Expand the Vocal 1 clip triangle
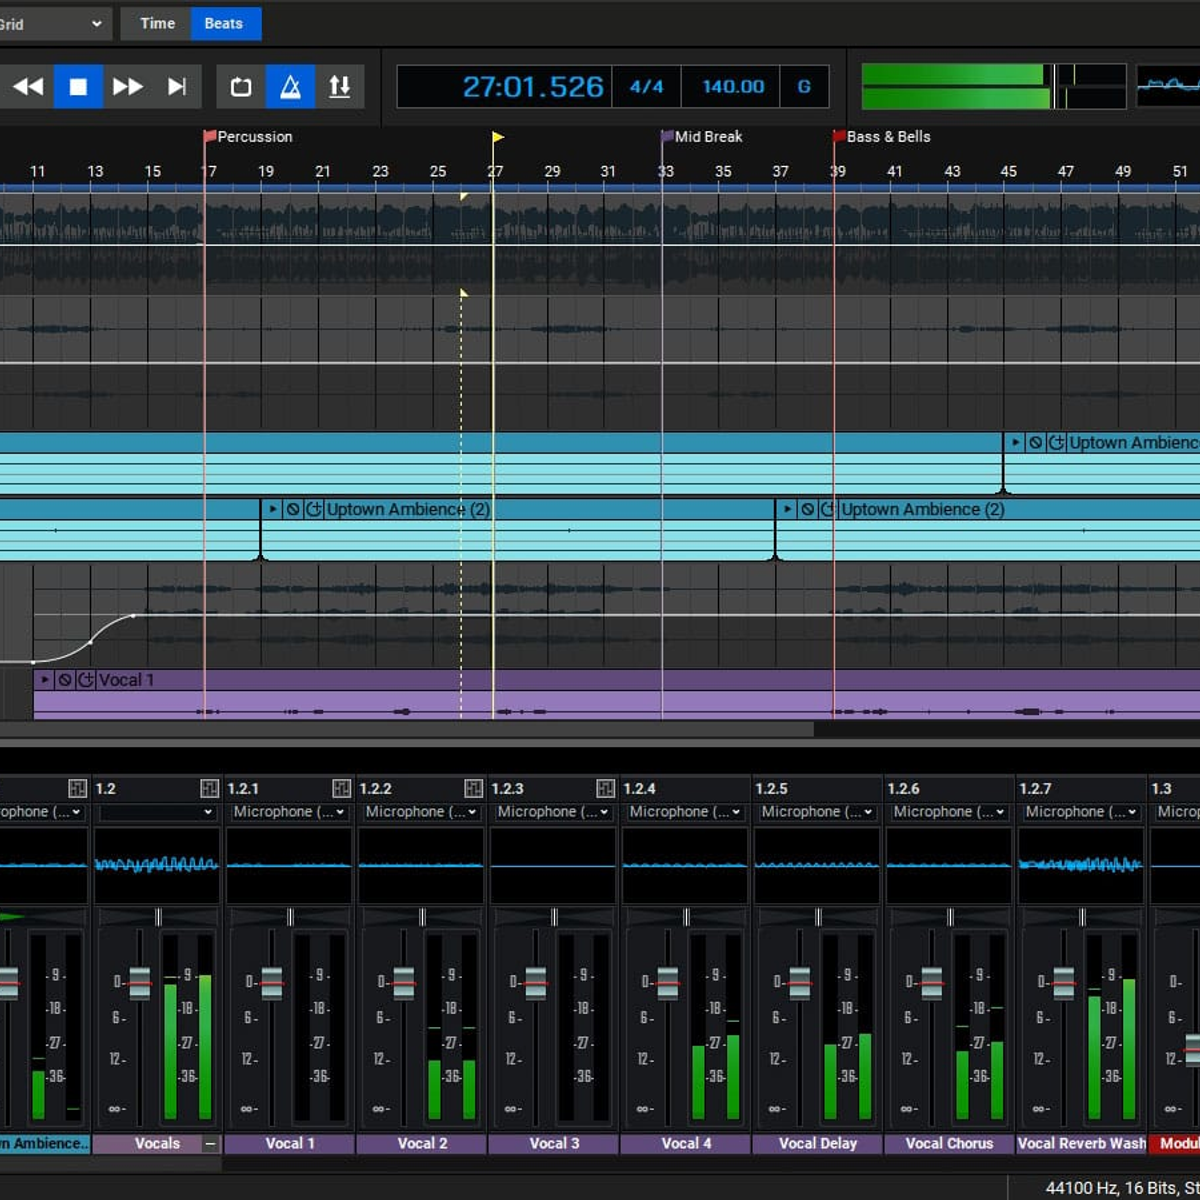 (45, 680)
